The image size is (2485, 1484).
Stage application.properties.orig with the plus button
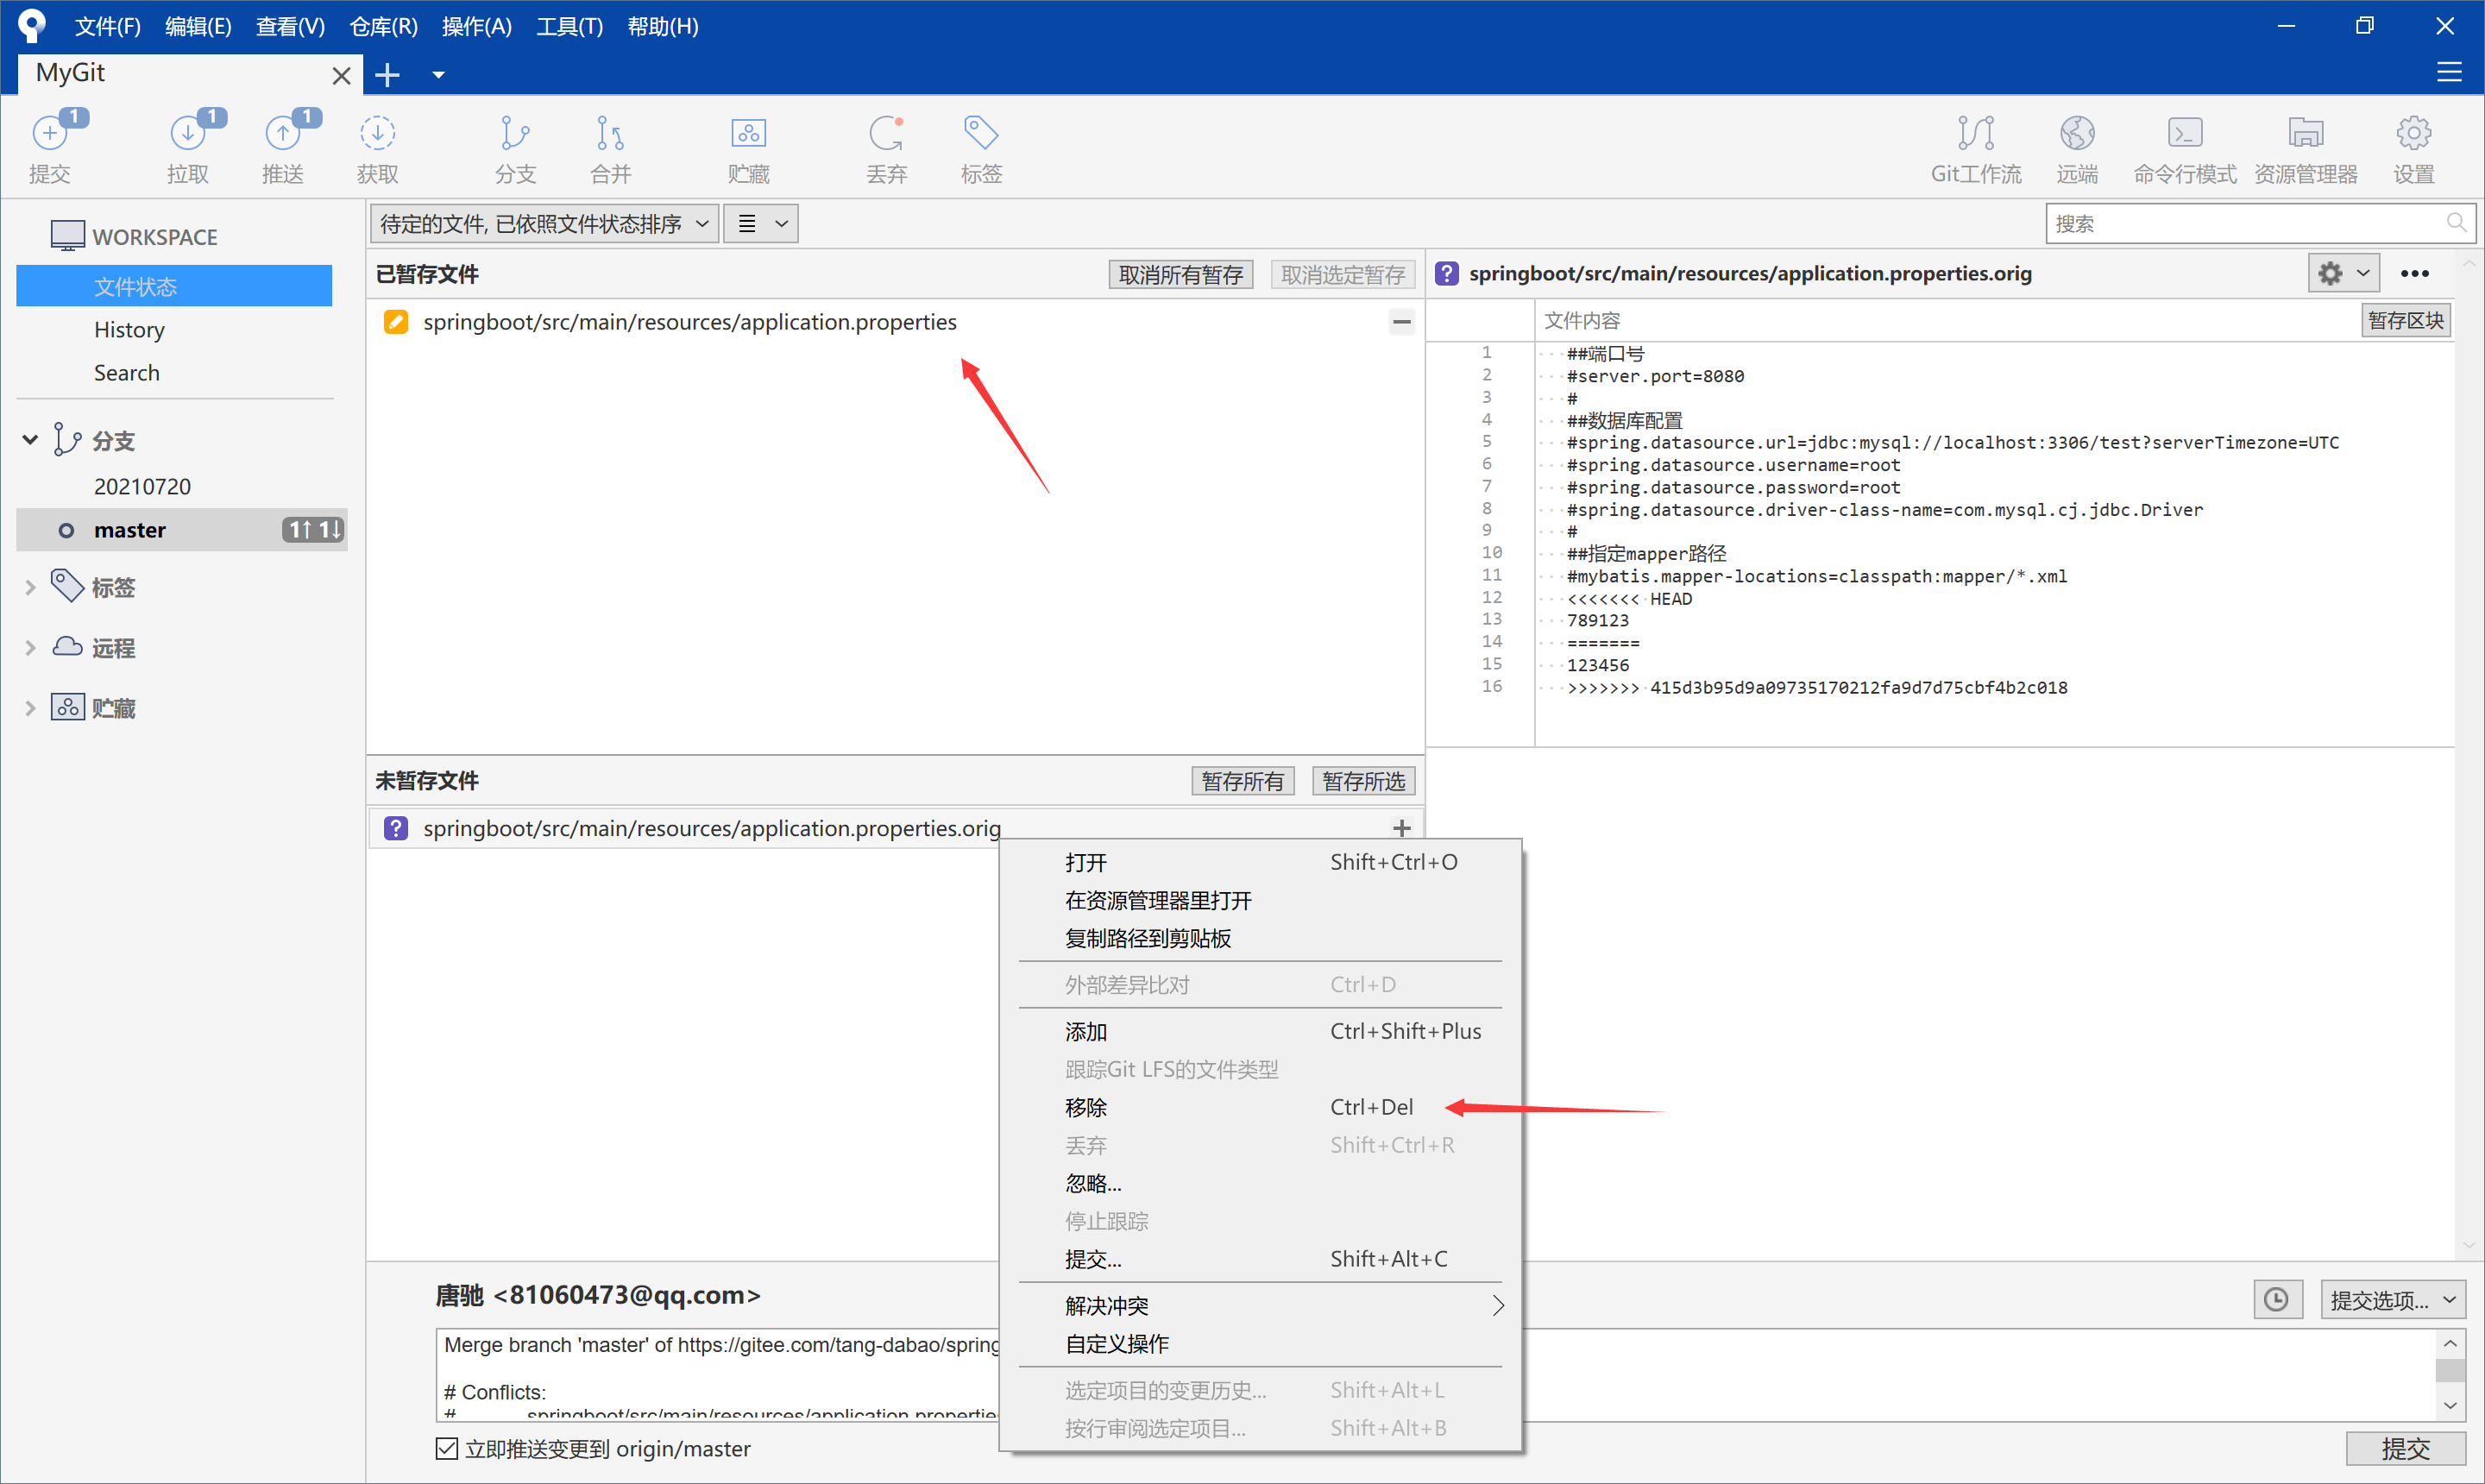(x=1401, y=828)
